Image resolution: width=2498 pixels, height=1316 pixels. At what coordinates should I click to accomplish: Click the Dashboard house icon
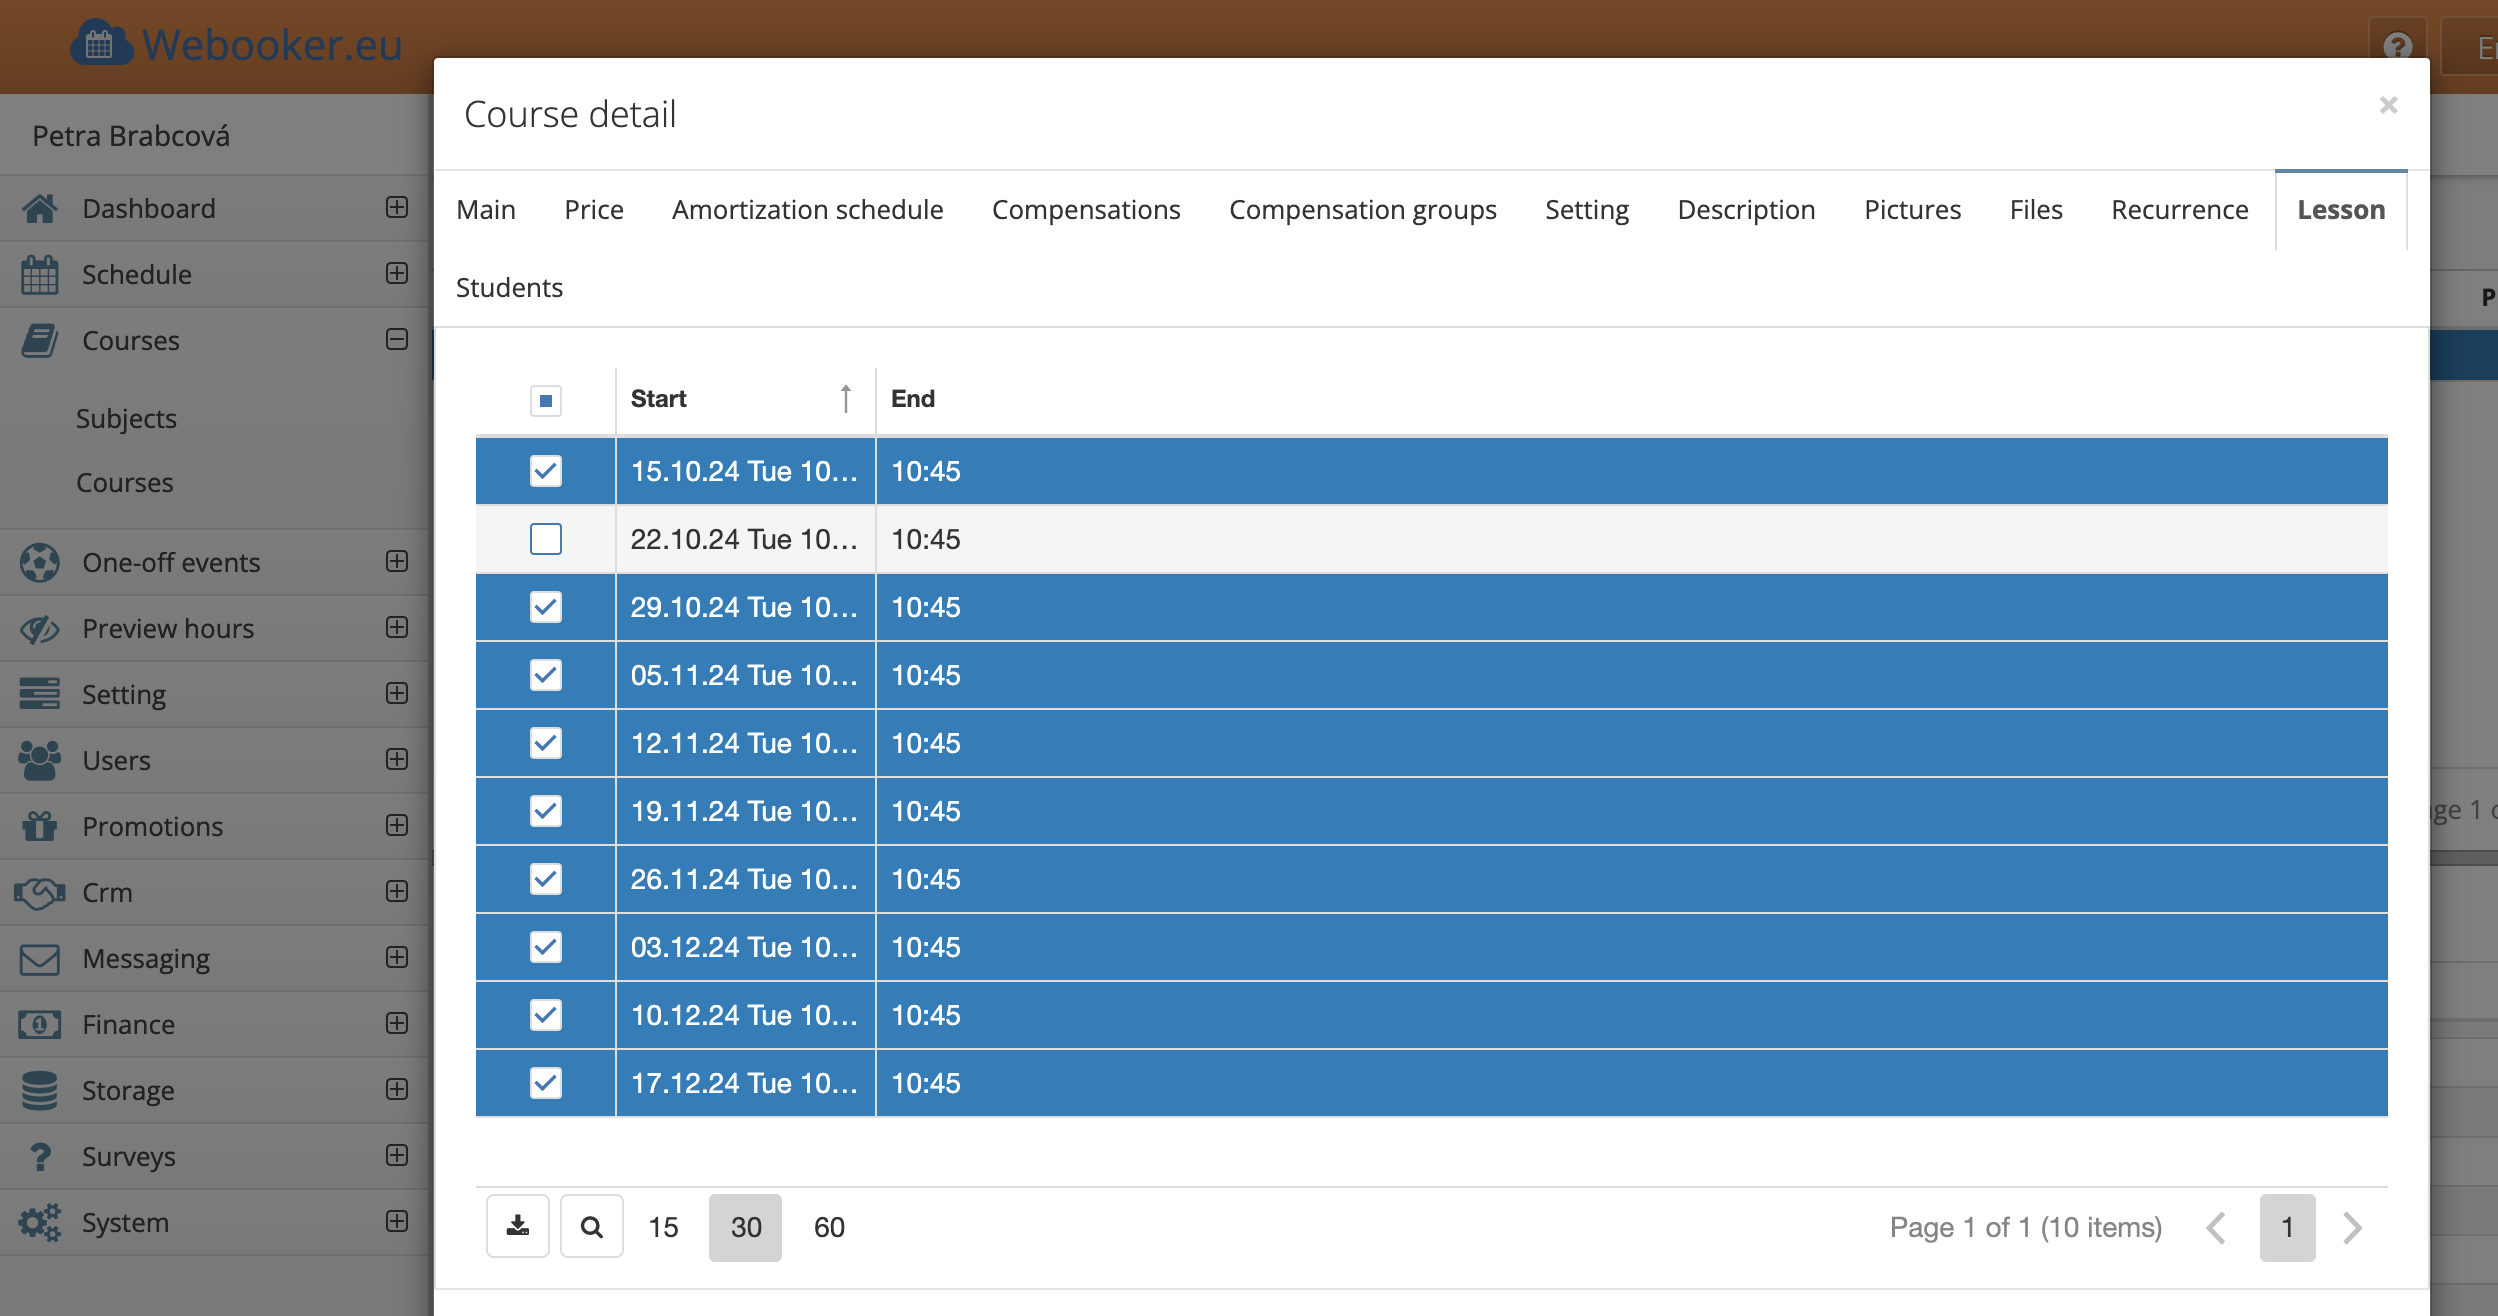(40, 208)
